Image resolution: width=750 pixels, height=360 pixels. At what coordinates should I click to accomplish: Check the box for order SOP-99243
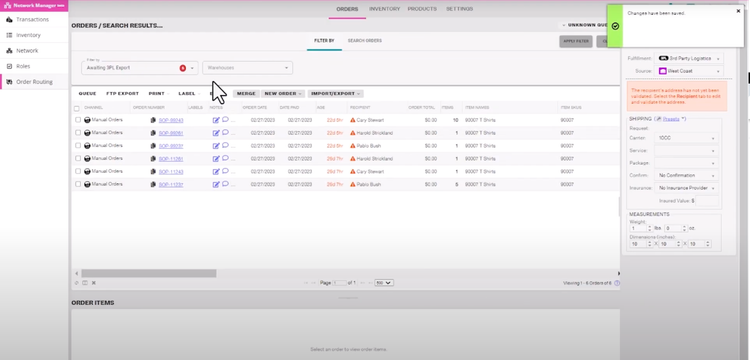(78, 120)
